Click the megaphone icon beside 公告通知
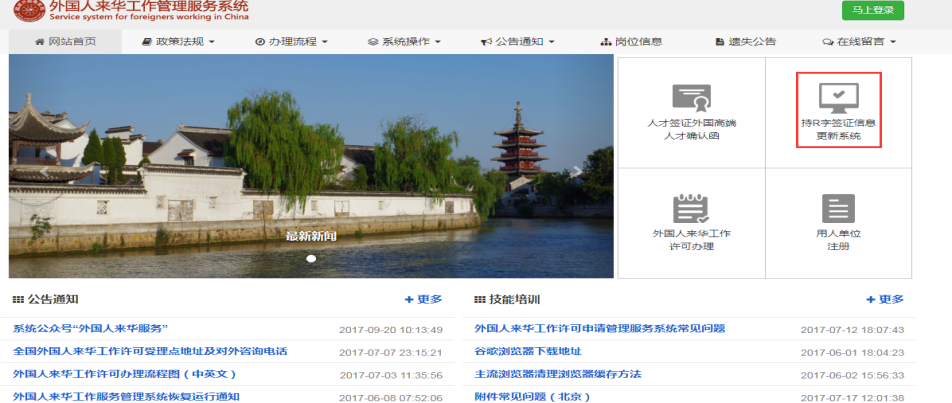 (486, 42)
